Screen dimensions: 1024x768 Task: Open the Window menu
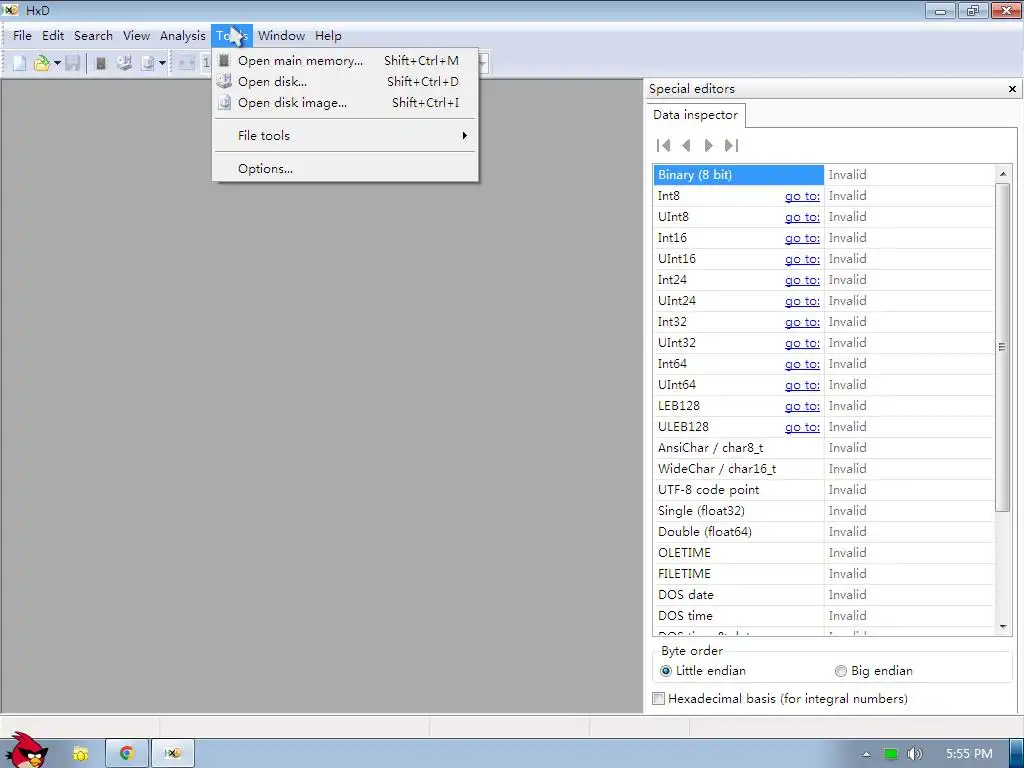(x=281, y=36)
